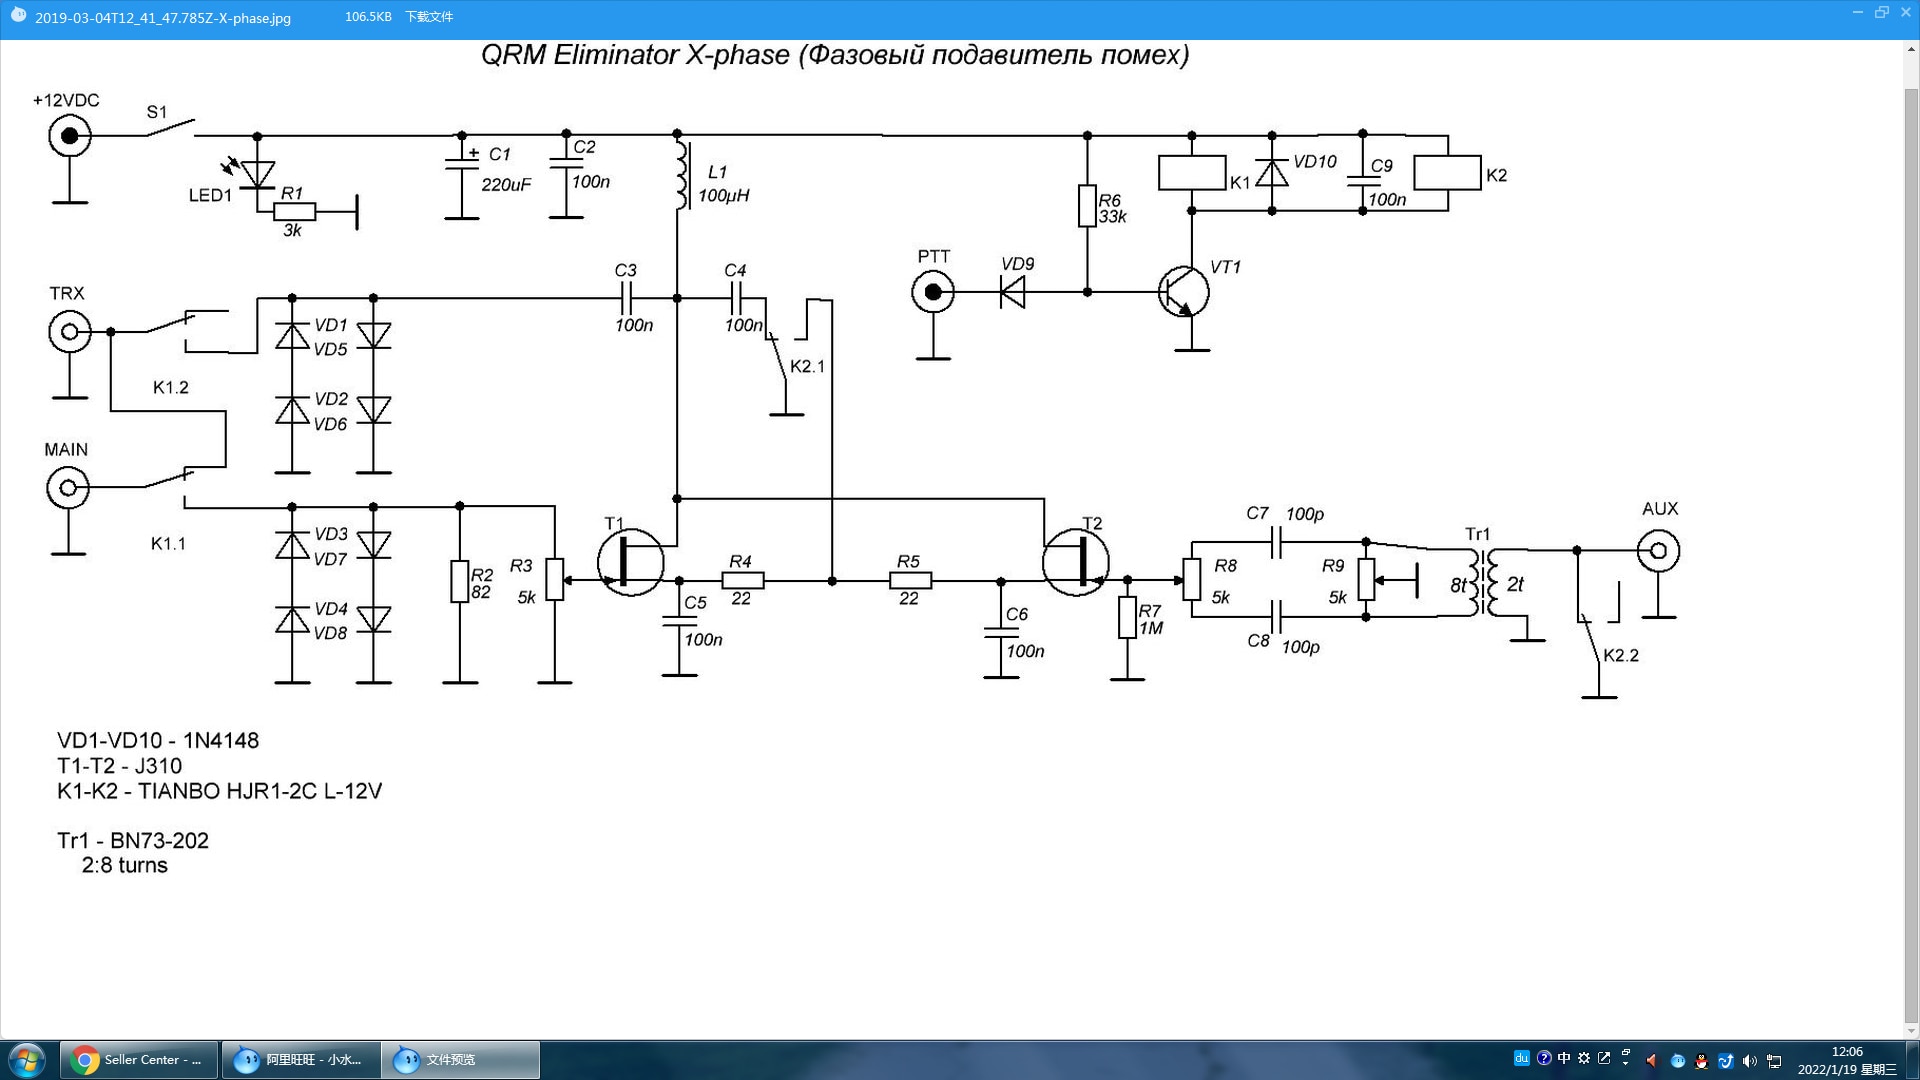Click the L1 100µH inductor label

[x=723, y=184]
